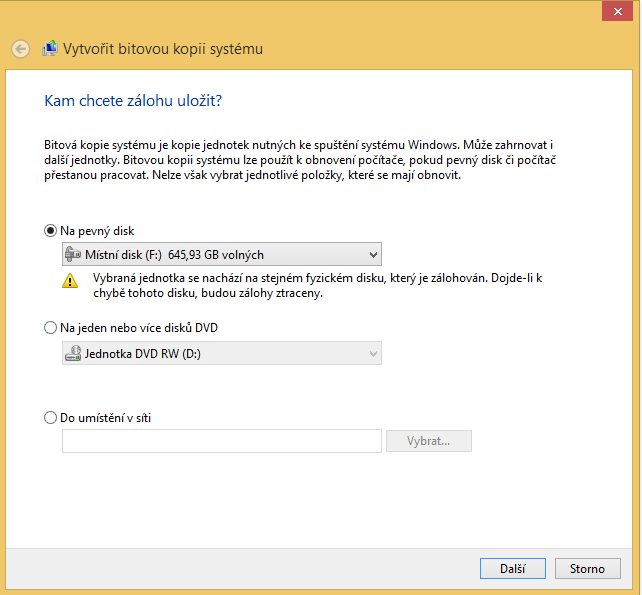Click the heading 'Kam chcete zálohu uložit?'
This screenshot has height=595, width=642.
[x=133, y=101]
